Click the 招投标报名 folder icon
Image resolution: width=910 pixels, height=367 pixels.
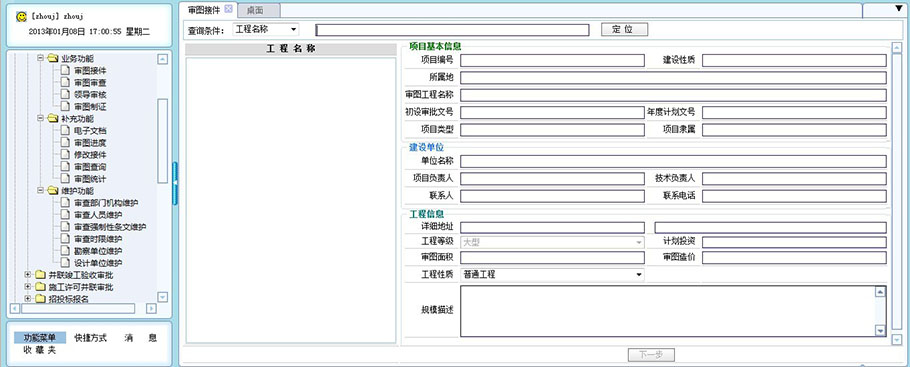pos(40,299)
